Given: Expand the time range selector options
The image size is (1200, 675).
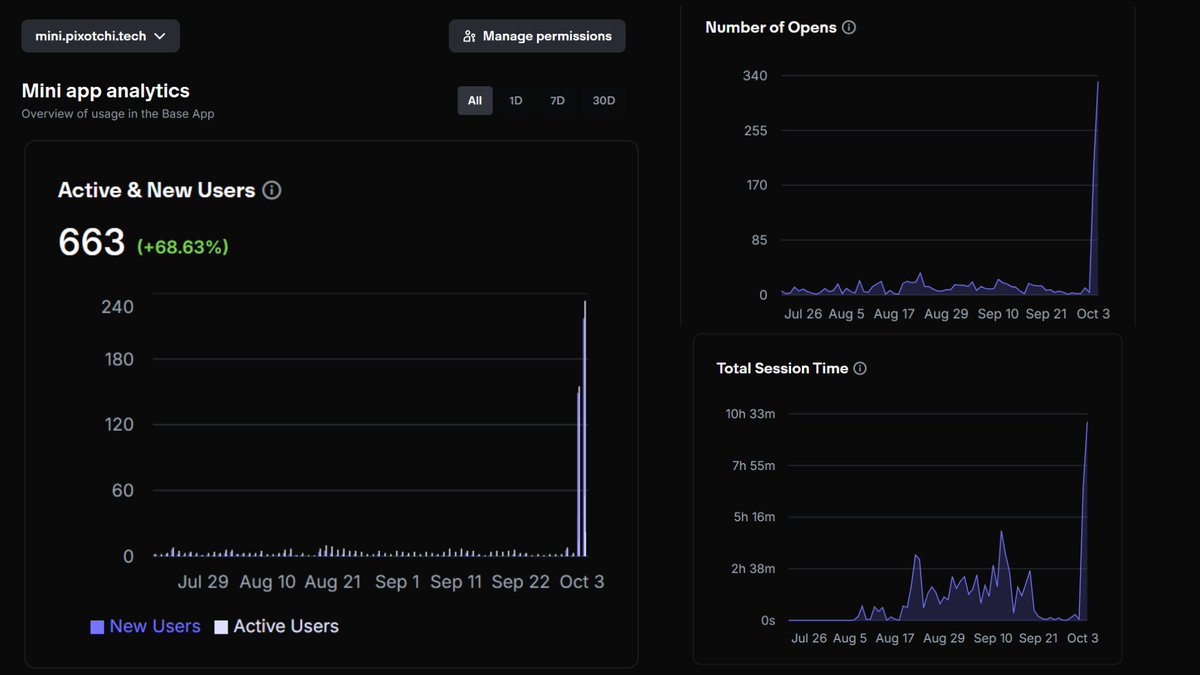Looking at the screenshot, I should [540, 100].
